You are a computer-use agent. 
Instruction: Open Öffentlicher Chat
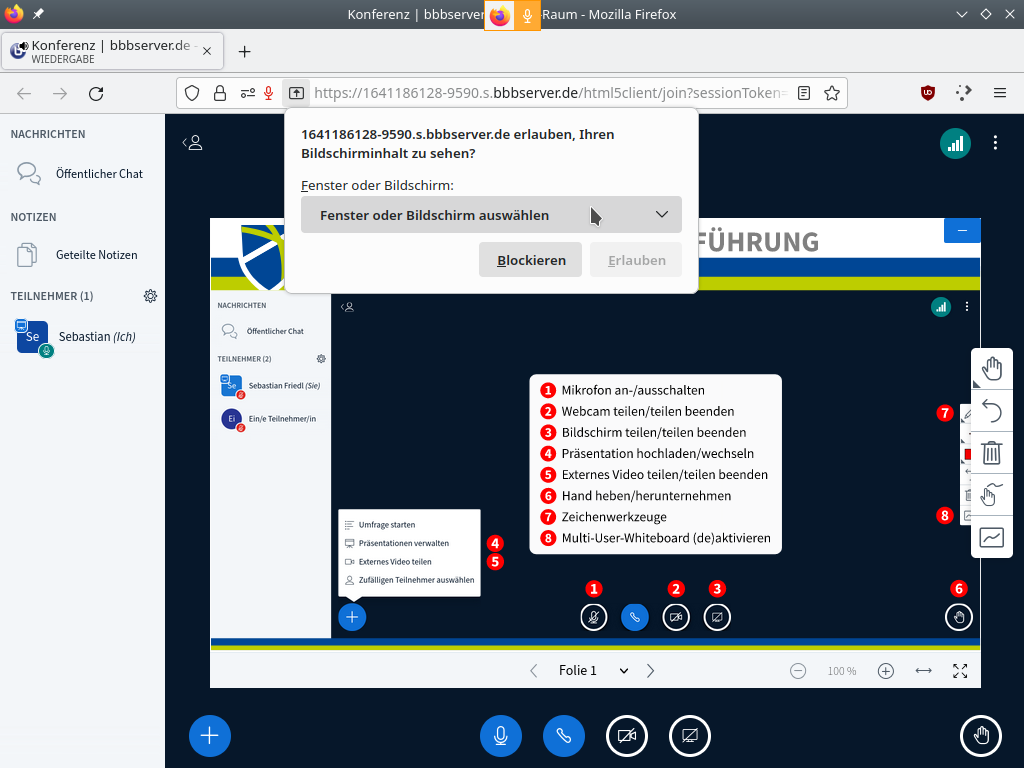click(x=99, y=173)
